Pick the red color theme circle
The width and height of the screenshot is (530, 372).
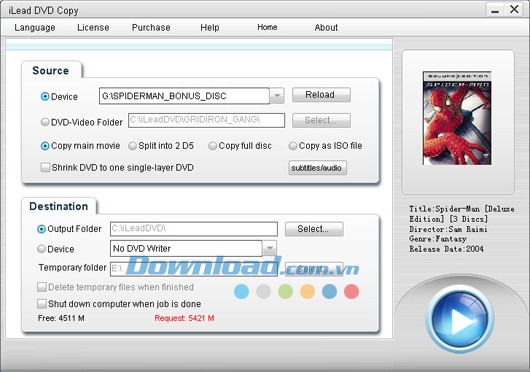click(x=351, y=291)
